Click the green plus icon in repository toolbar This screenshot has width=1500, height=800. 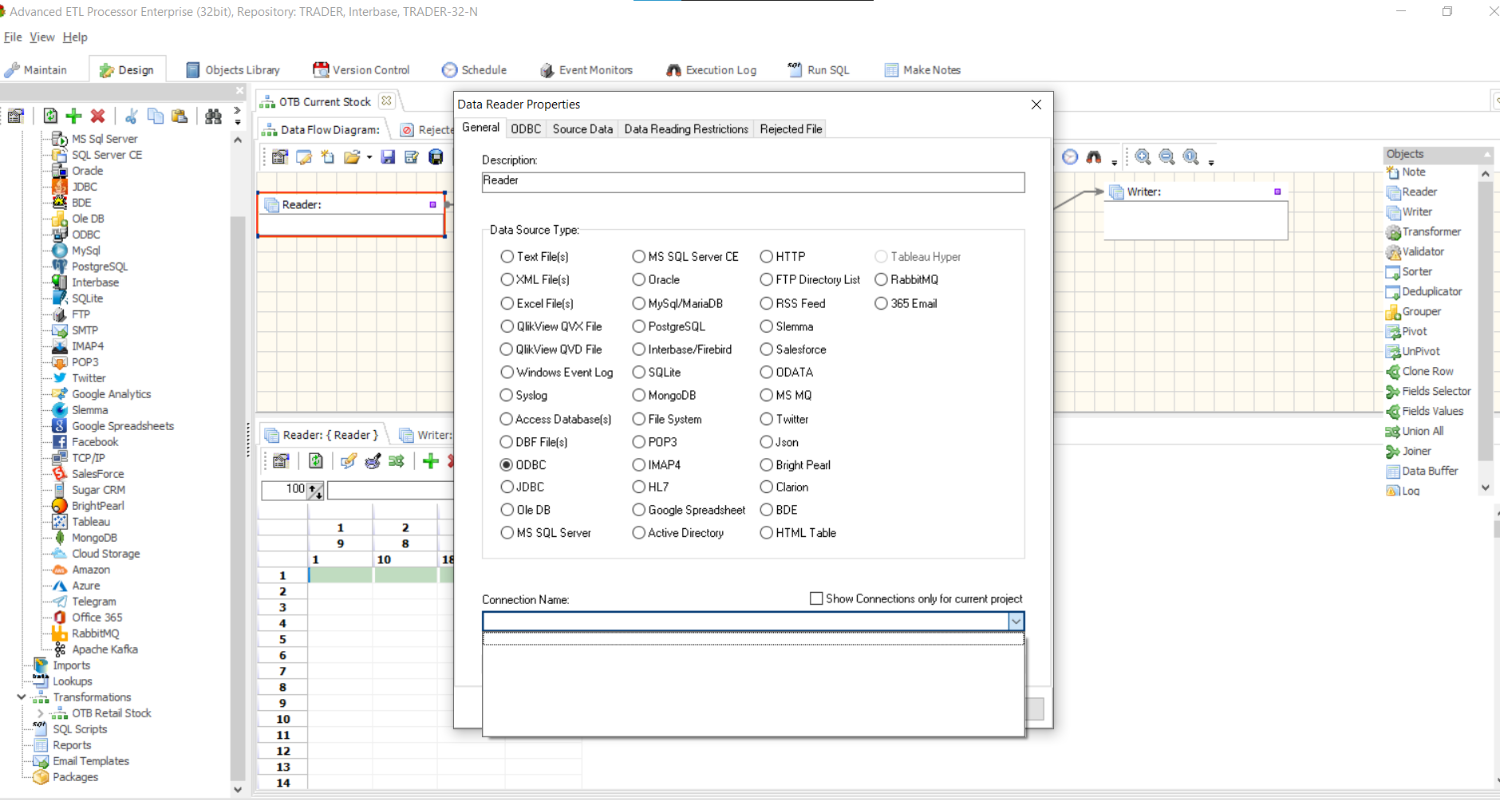73,116
